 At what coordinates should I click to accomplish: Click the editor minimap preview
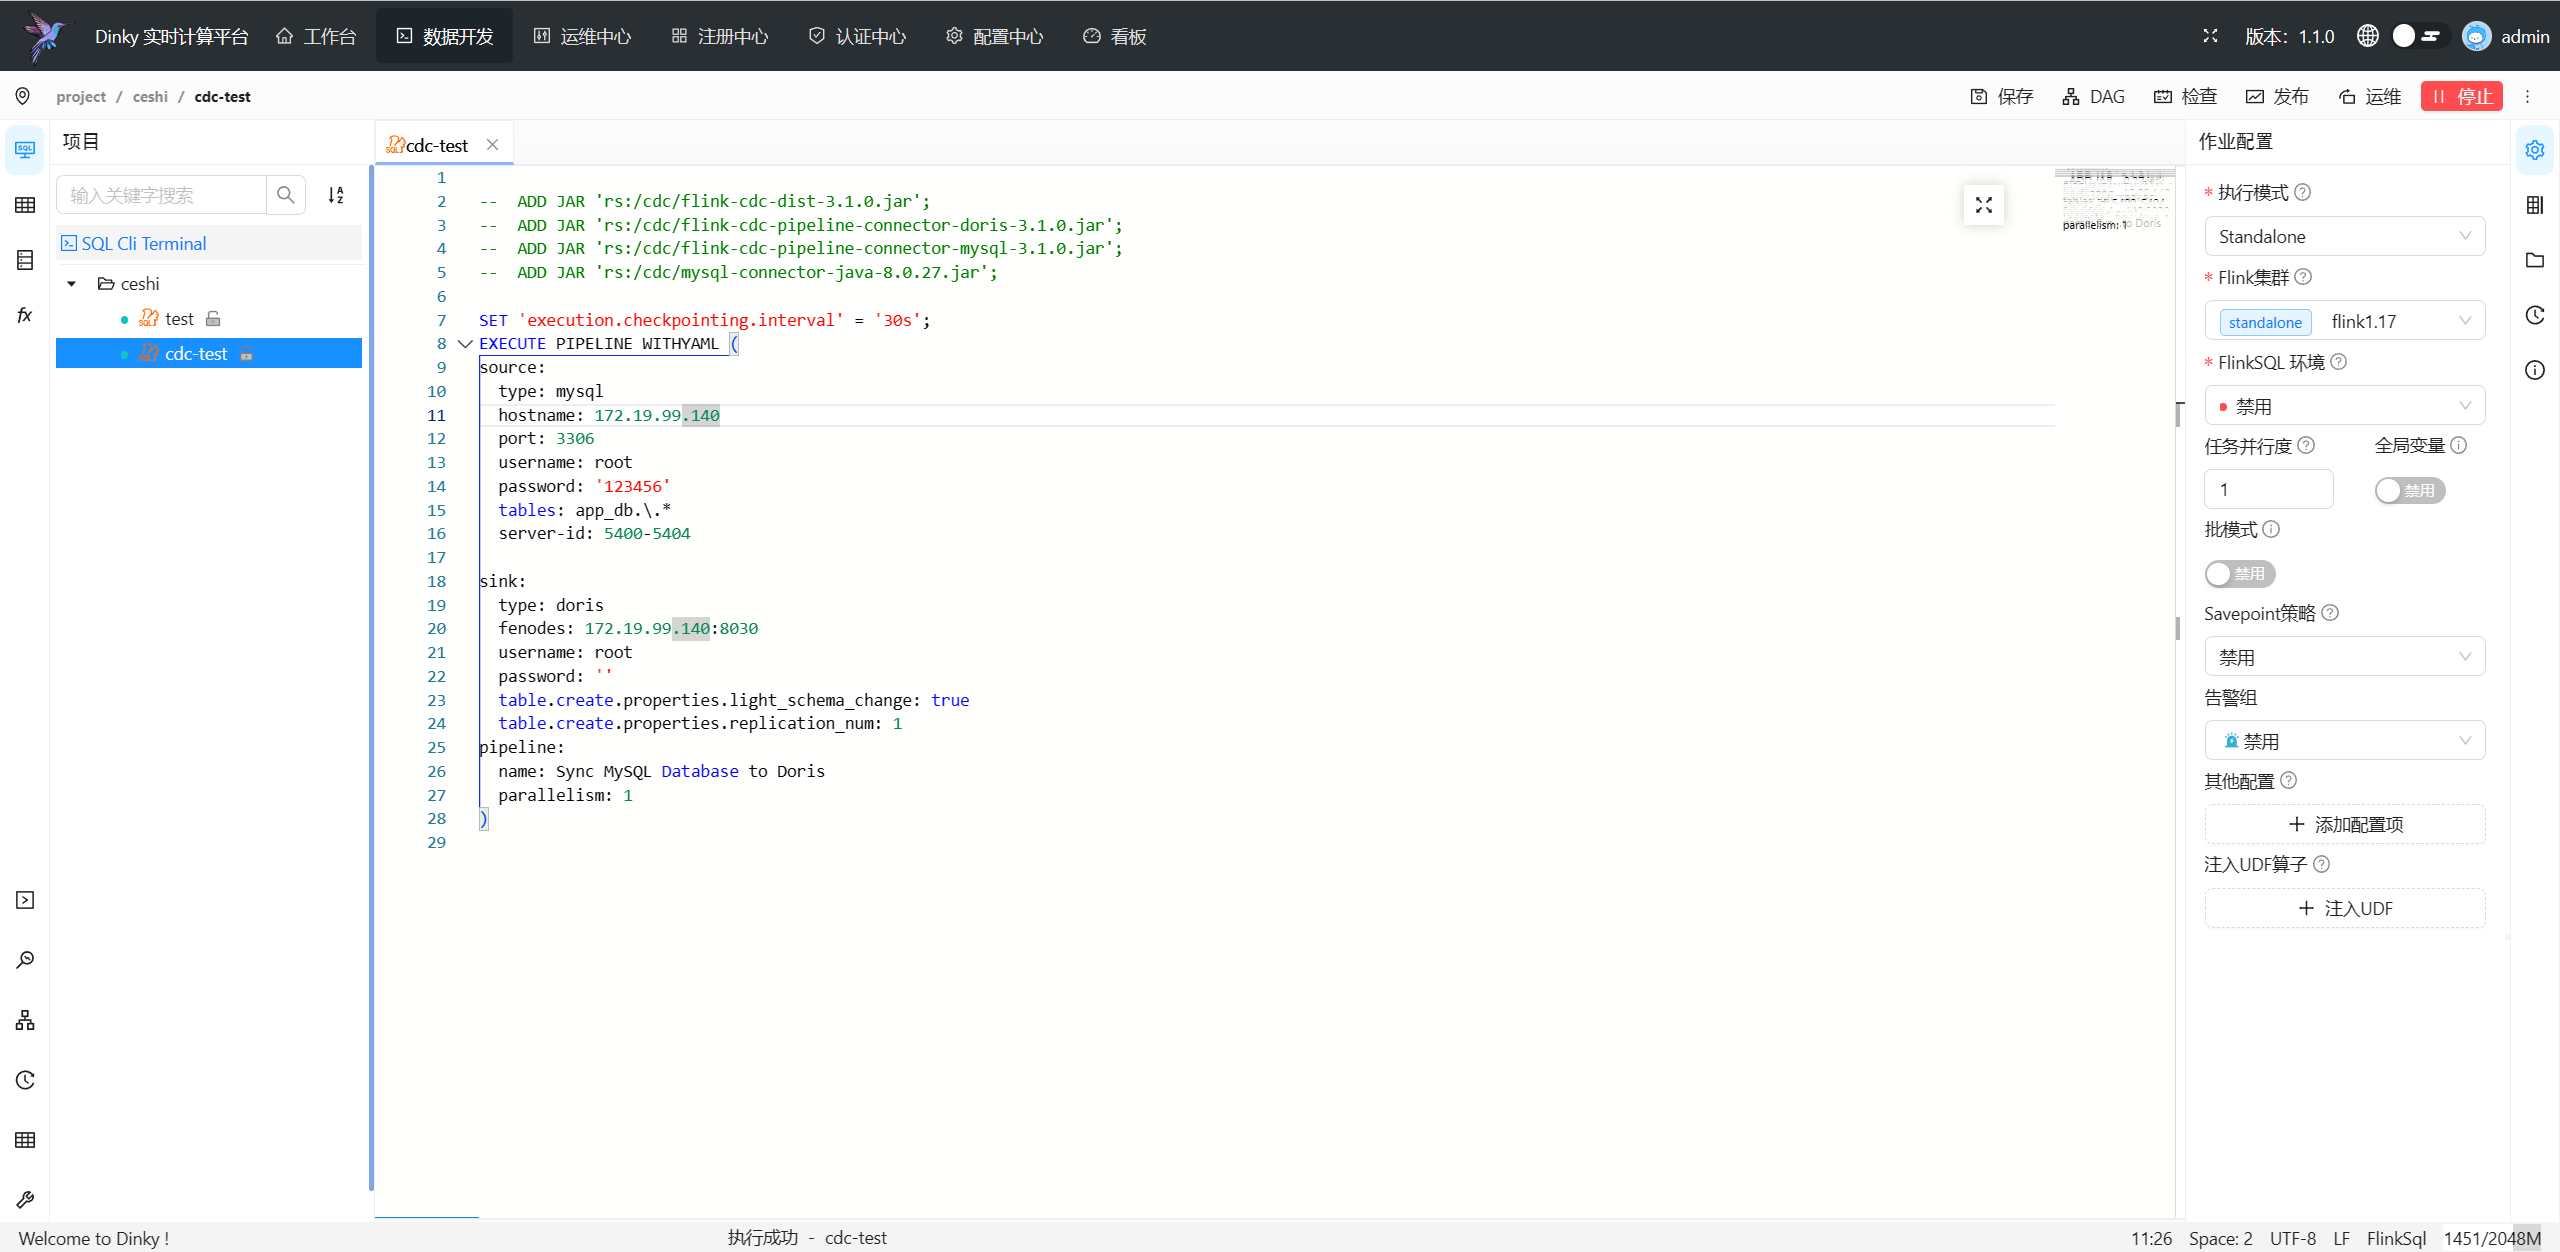coord(2114,200)
